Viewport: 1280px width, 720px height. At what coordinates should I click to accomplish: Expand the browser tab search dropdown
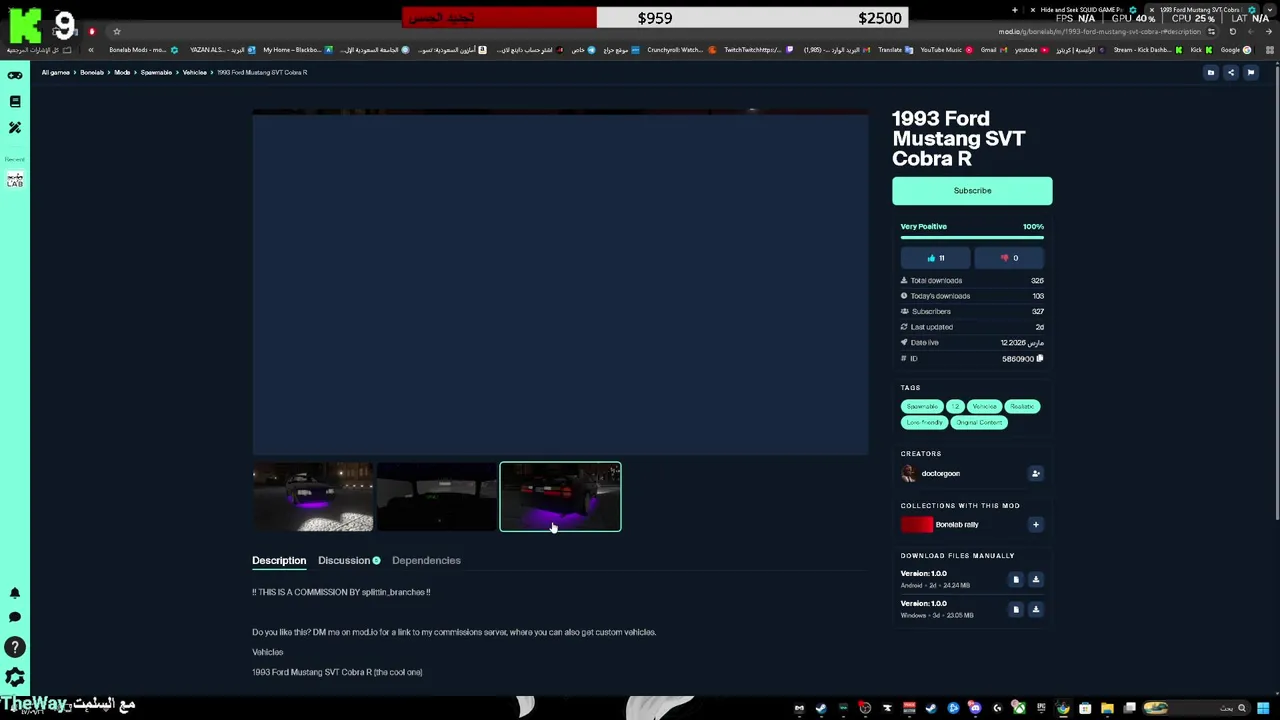click(1271, 10)
